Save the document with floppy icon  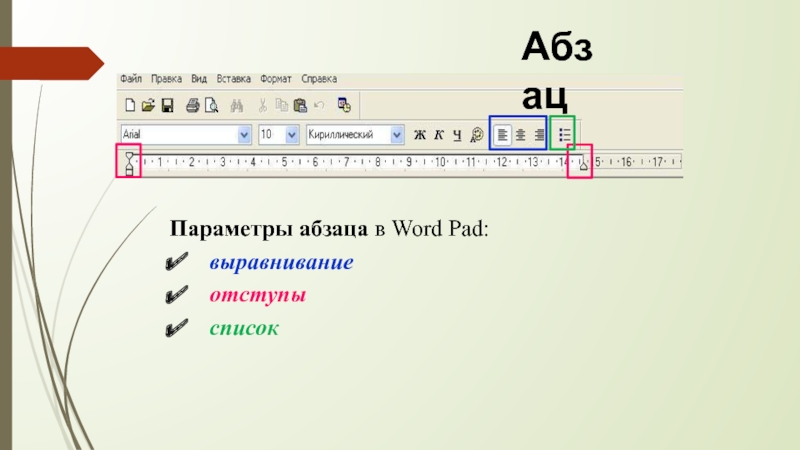pyautogui.click(x=167, y=104)
